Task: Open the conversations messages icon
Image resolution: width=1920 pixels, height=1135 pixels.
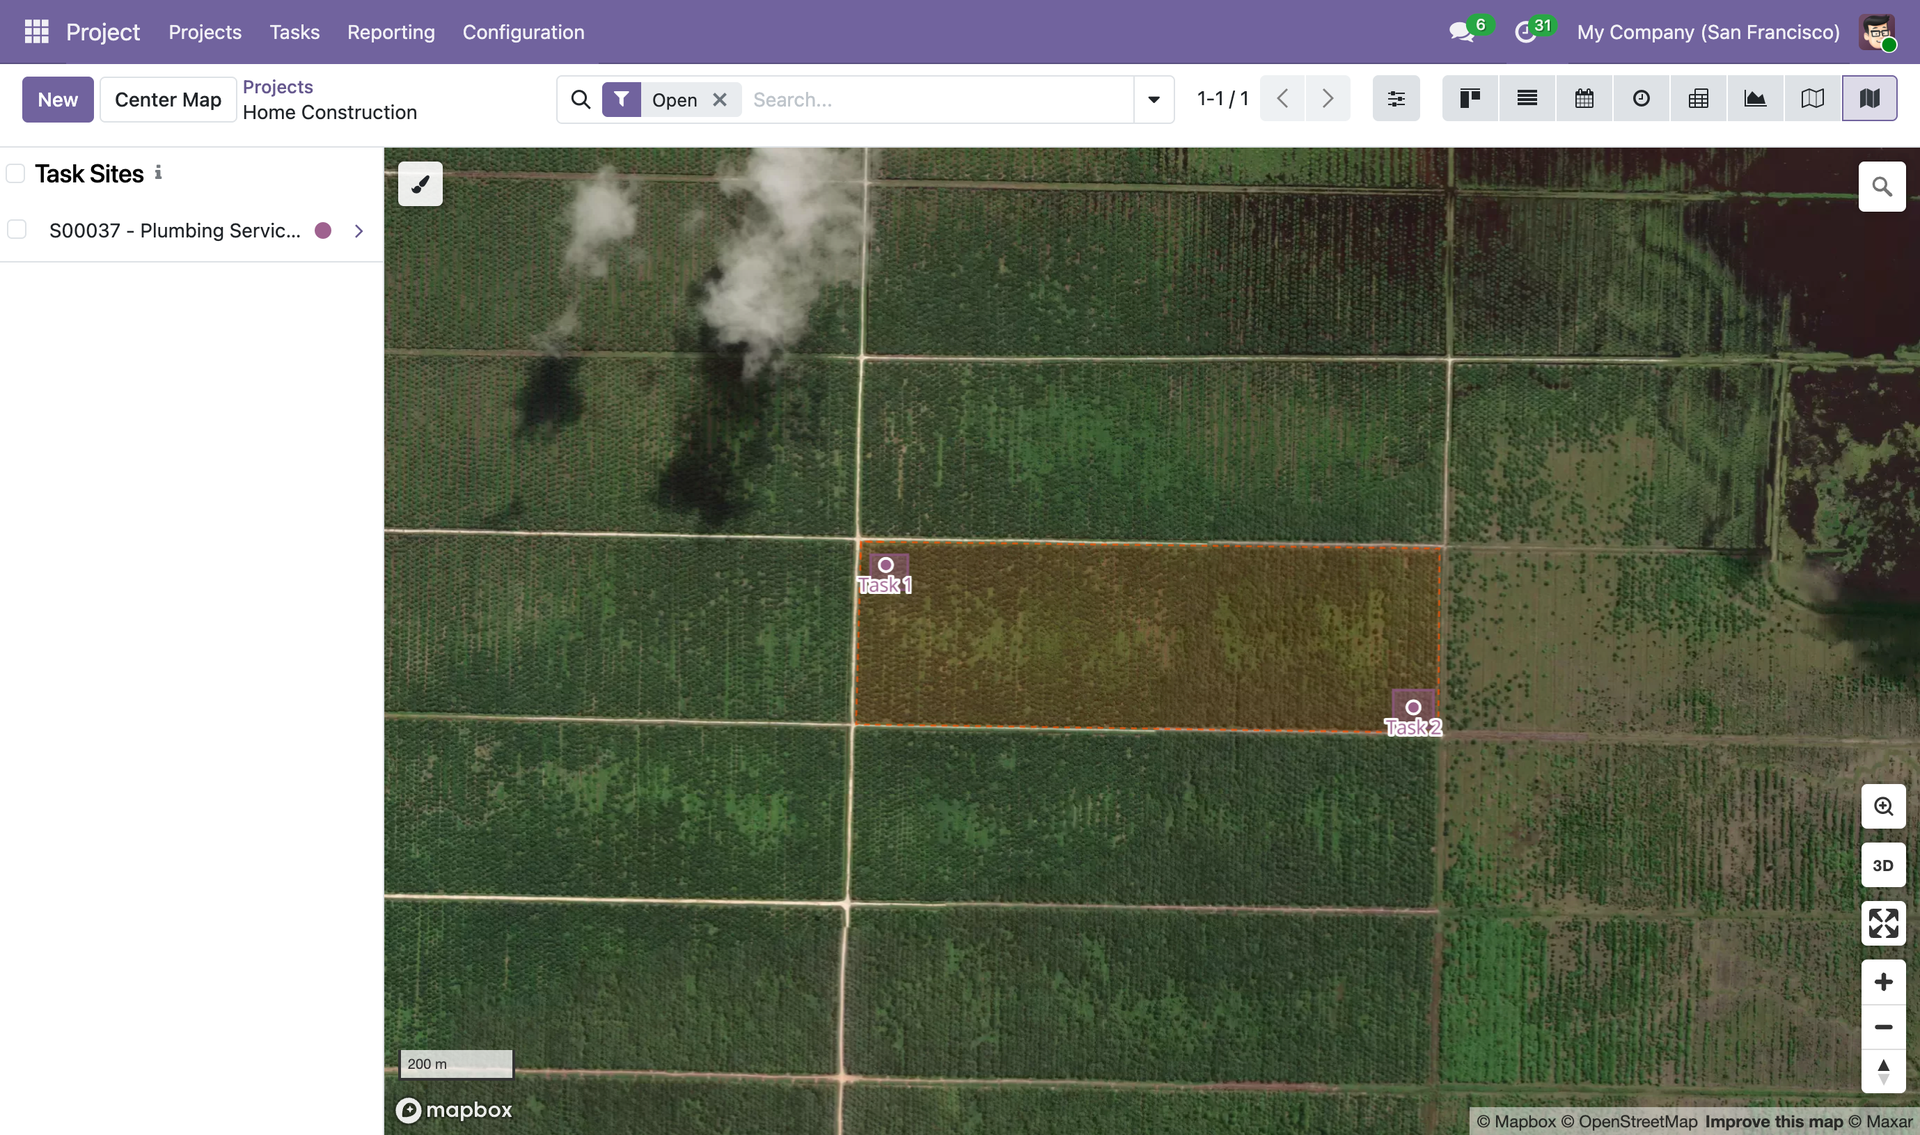Action: click(1462, 32)
